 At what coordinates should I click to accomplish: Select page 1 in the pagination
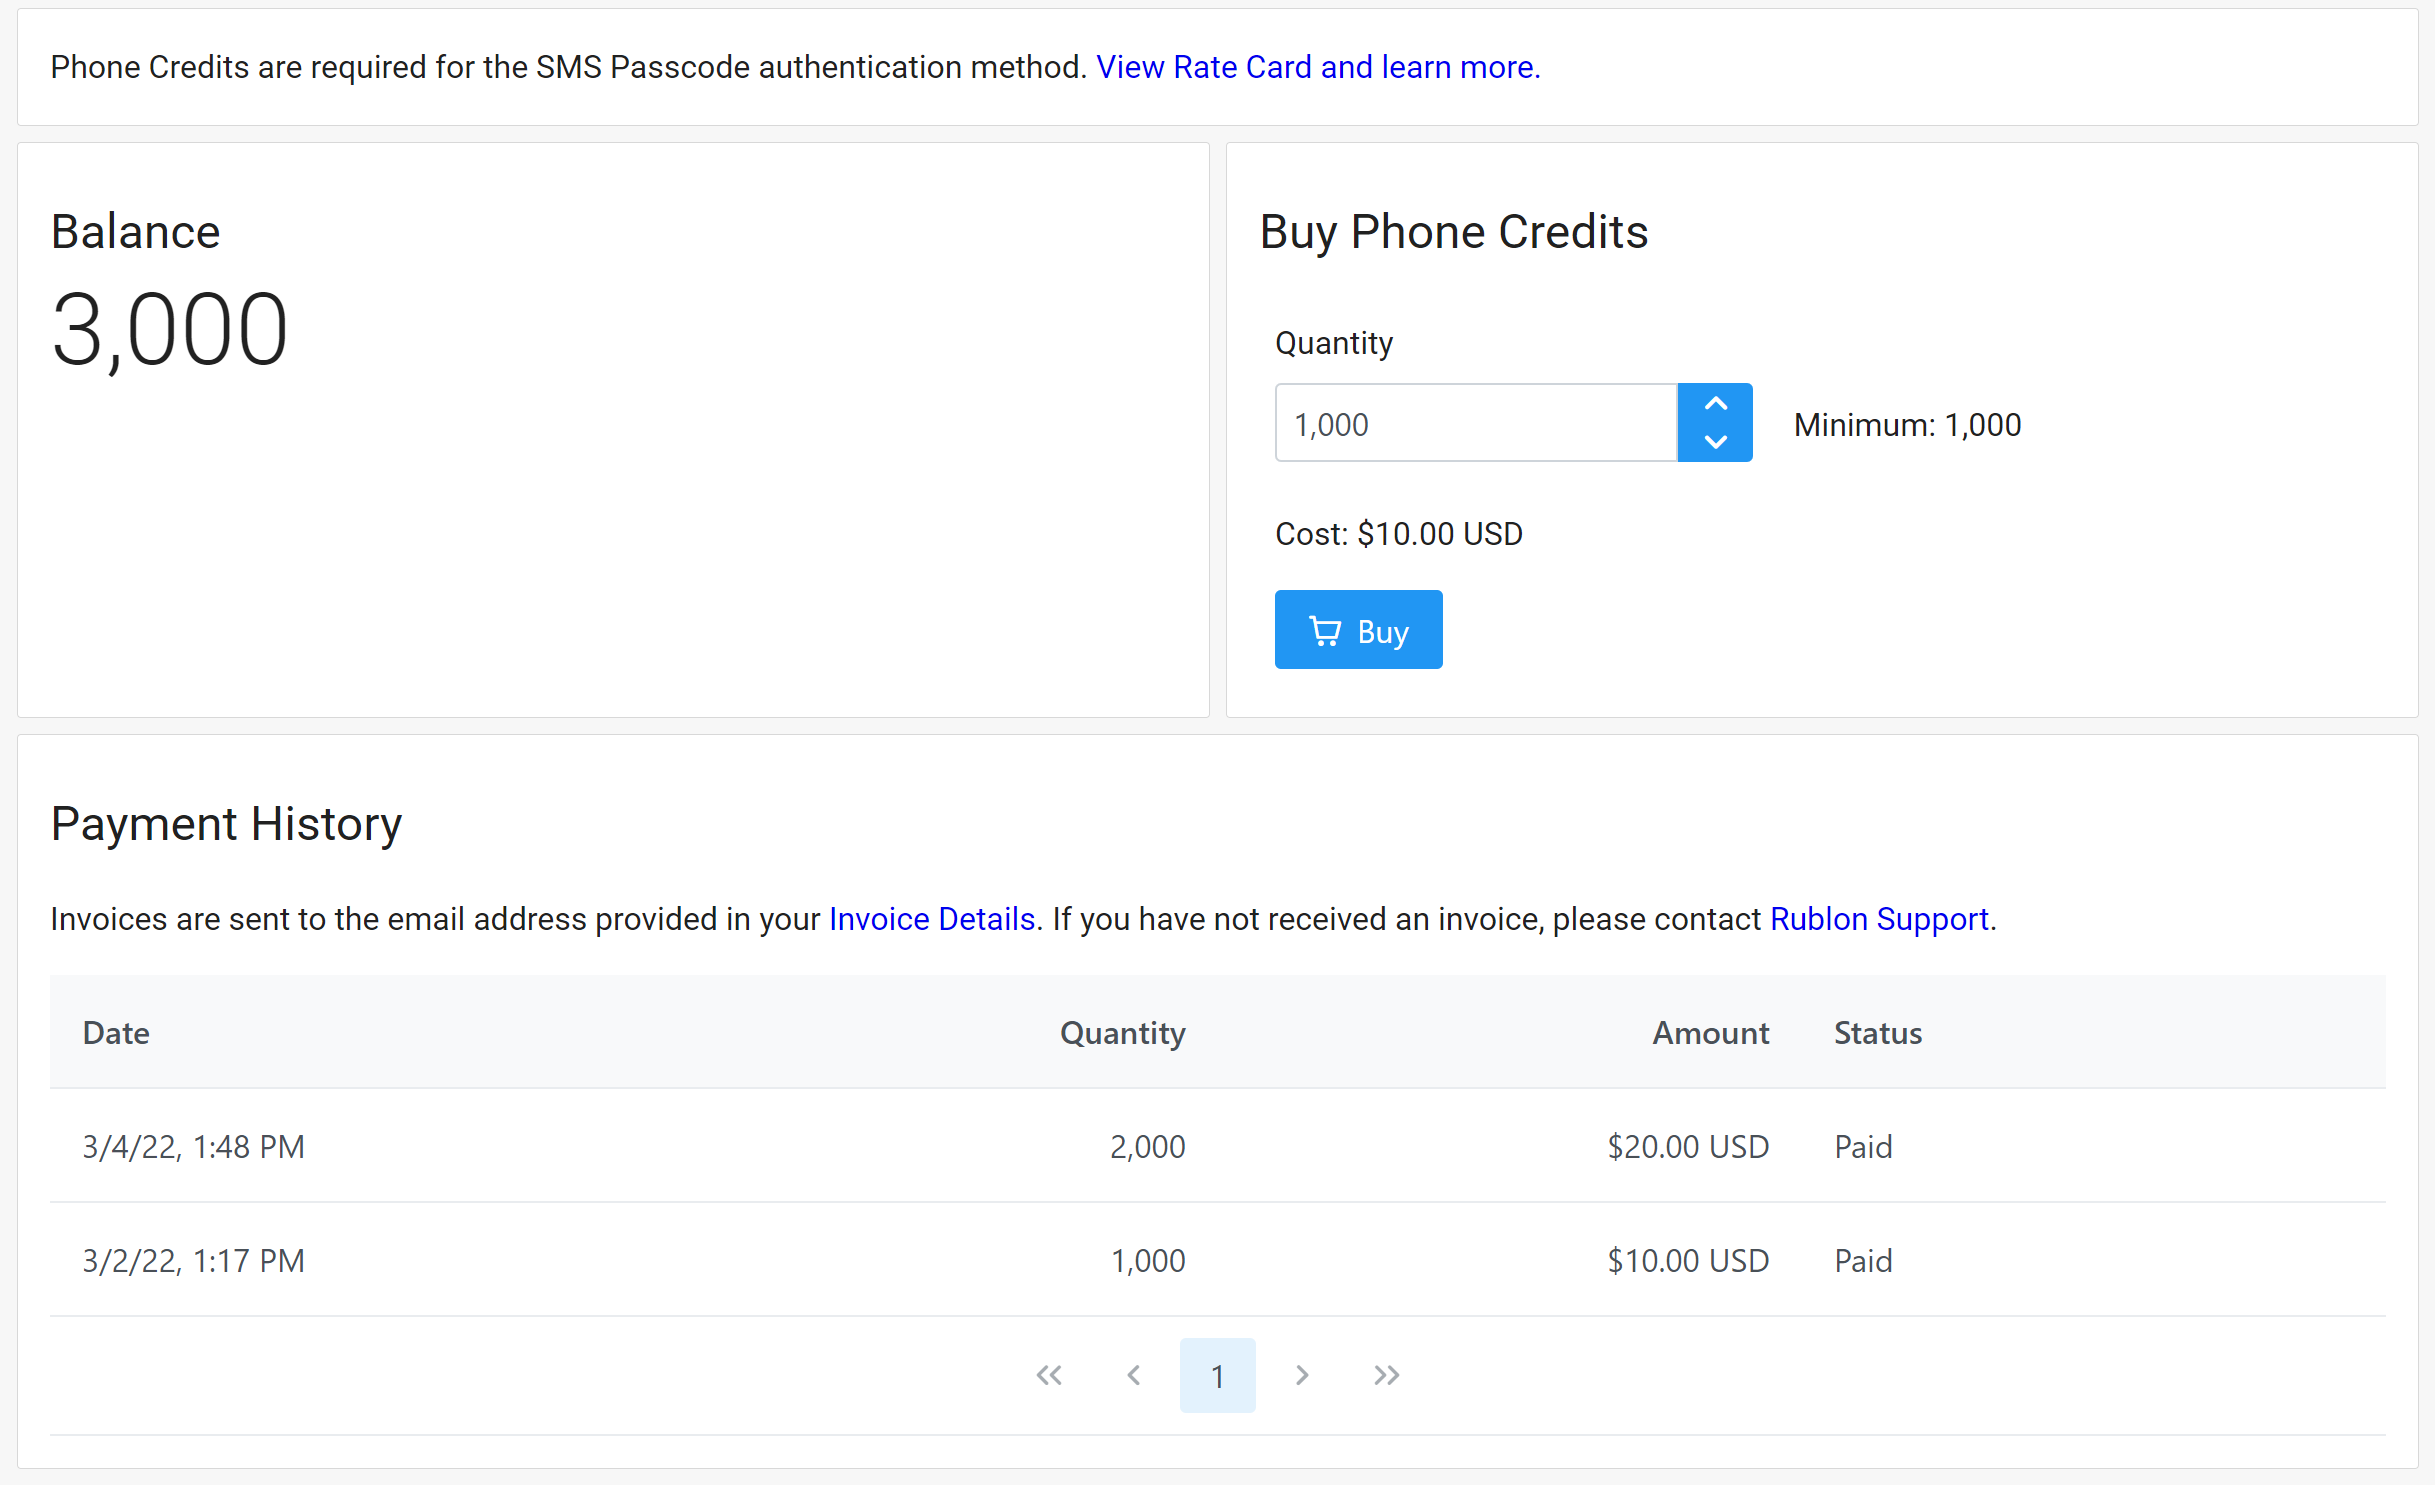coord(1217,1375)
